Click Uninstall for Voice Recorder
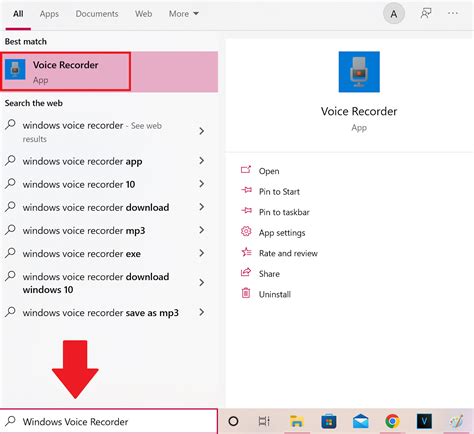This screenshot has height=434, width=474. pos(275,294)
